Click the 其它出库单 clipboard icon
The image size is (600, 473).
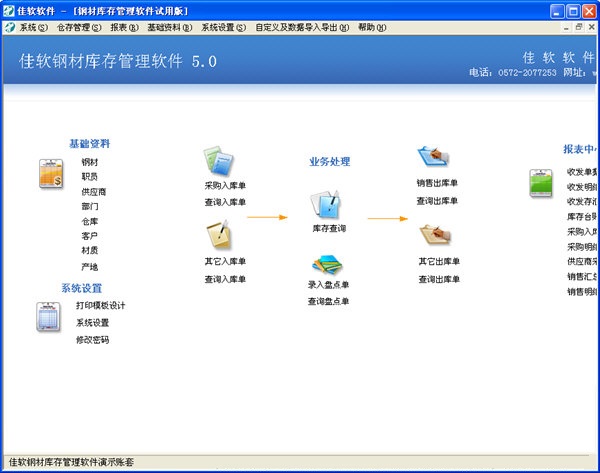click(x=435, y=235)
